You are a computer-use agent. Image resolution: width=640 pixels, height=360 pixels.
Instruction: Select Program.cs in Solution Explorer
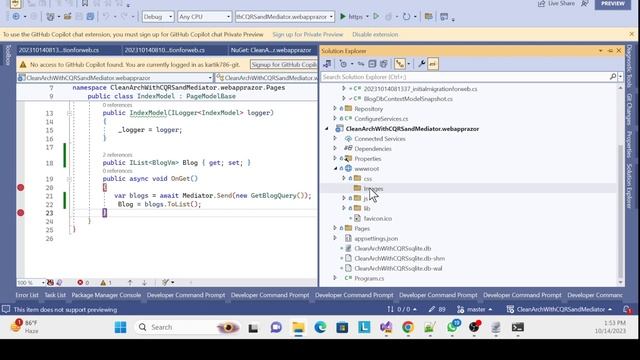[x=369, y=278]
